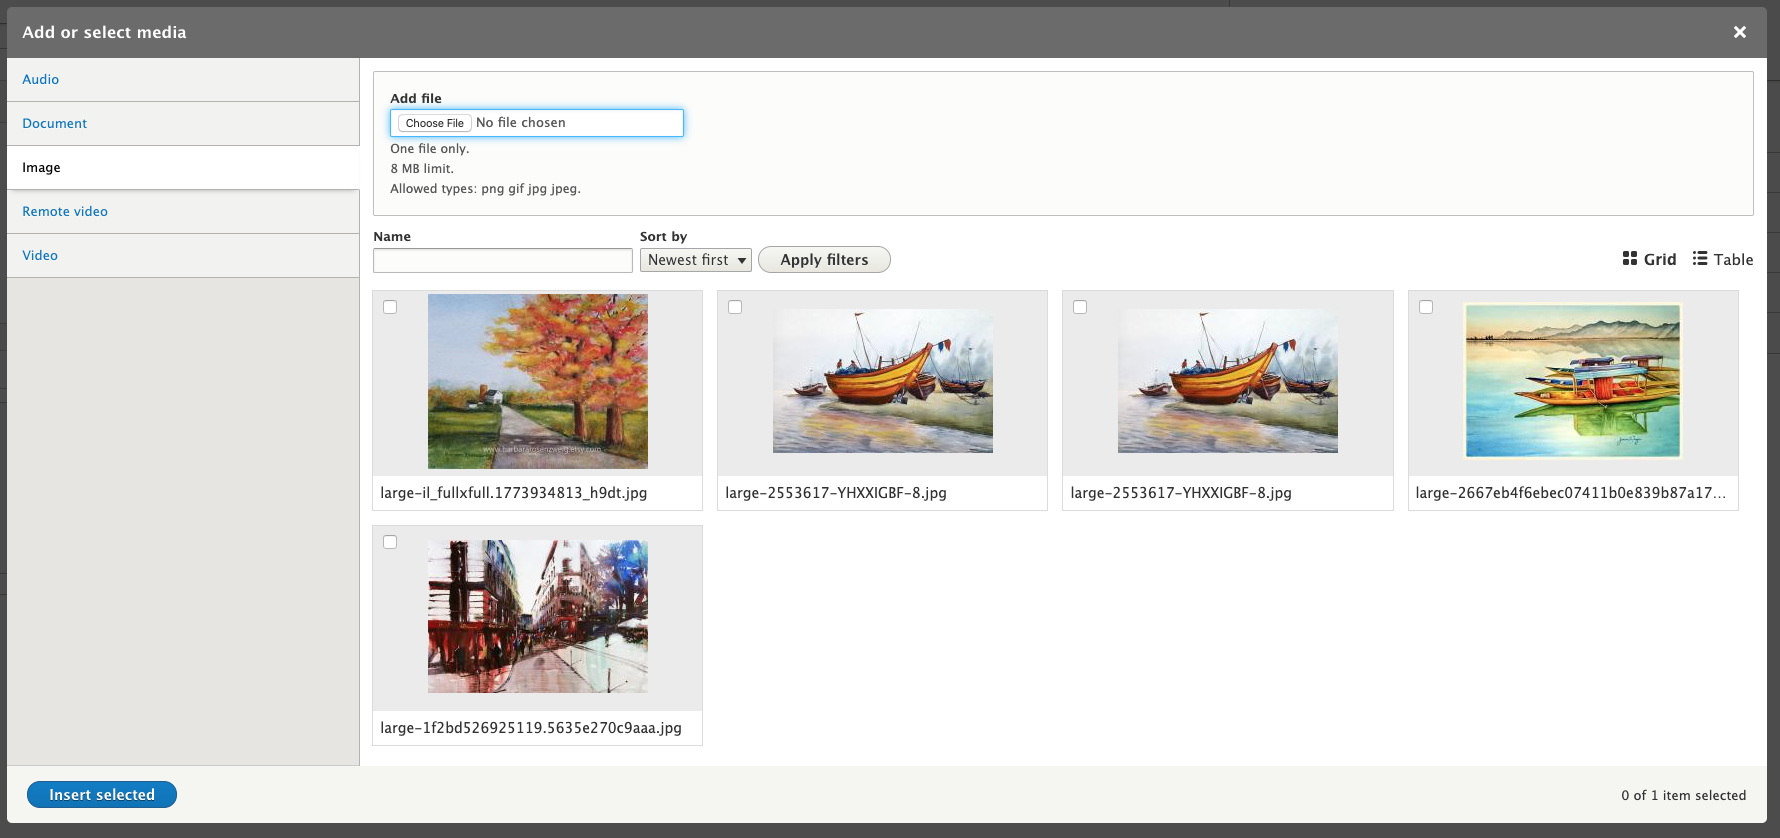Focus the Name filter field
The image size is (1780, 838).
click(x=503, y=260)
